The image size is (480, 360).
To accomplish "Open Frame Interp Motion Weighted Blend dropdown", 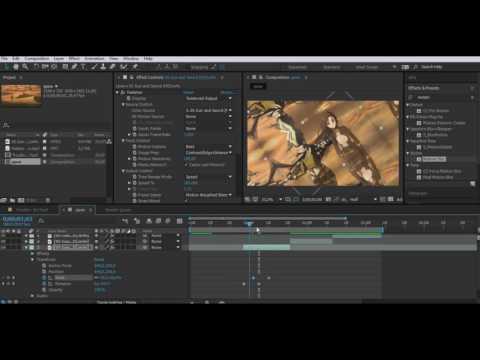I will (209, 195).
